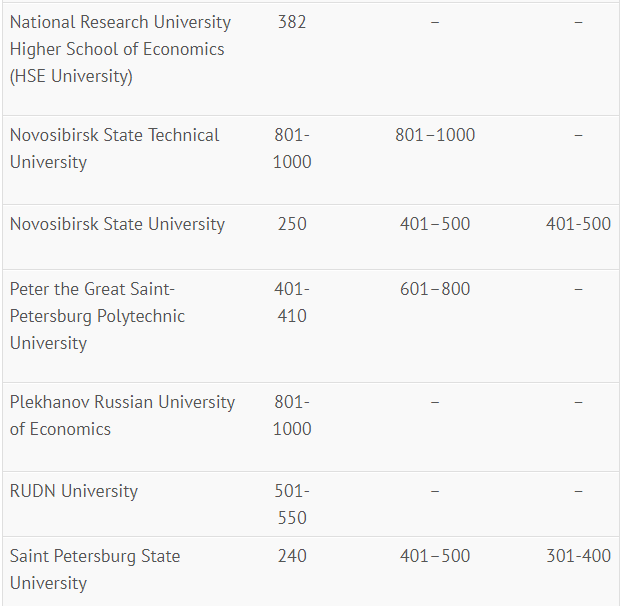Select the 501-550 rank for RUDN University
This screenshot has width=622, height=606.
292,504
